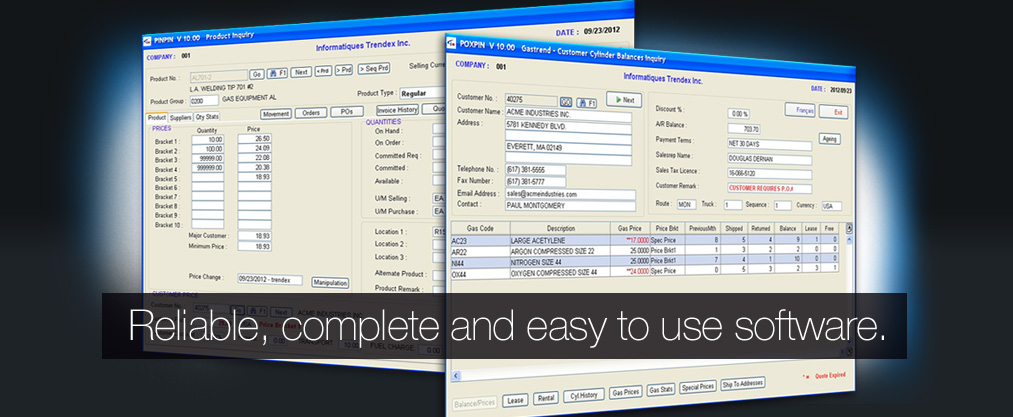This screenshot has height=417, width=1013.
Task: Open Gas Prices
Action: tap(626, 392)
